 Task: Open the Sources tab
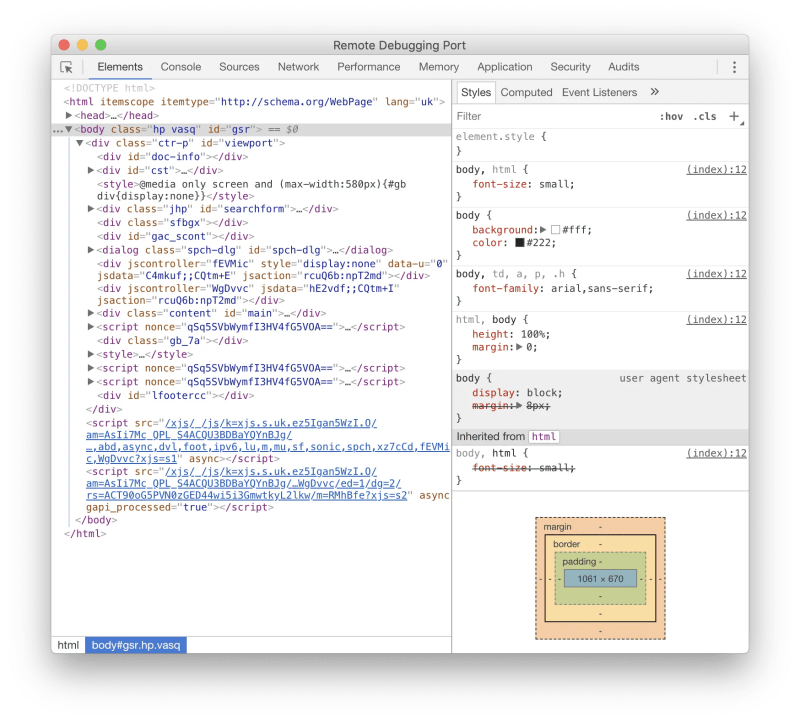tap(239, 67)
